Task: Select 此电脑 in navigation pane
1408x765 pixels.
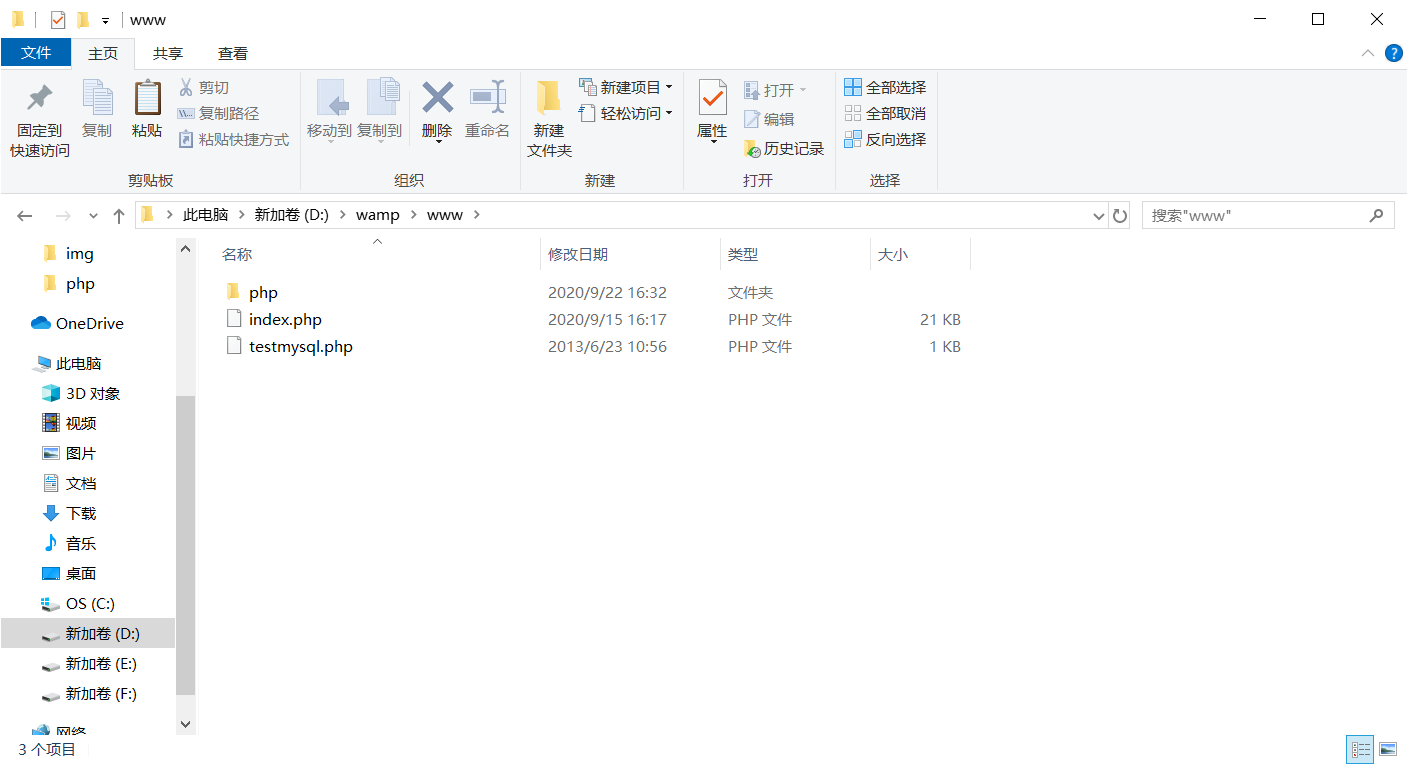Action: point(78,364)
